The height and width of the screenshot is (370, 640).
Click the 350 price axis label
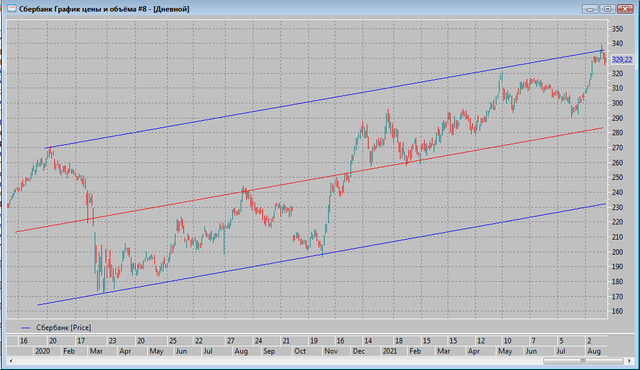point(618,29)
